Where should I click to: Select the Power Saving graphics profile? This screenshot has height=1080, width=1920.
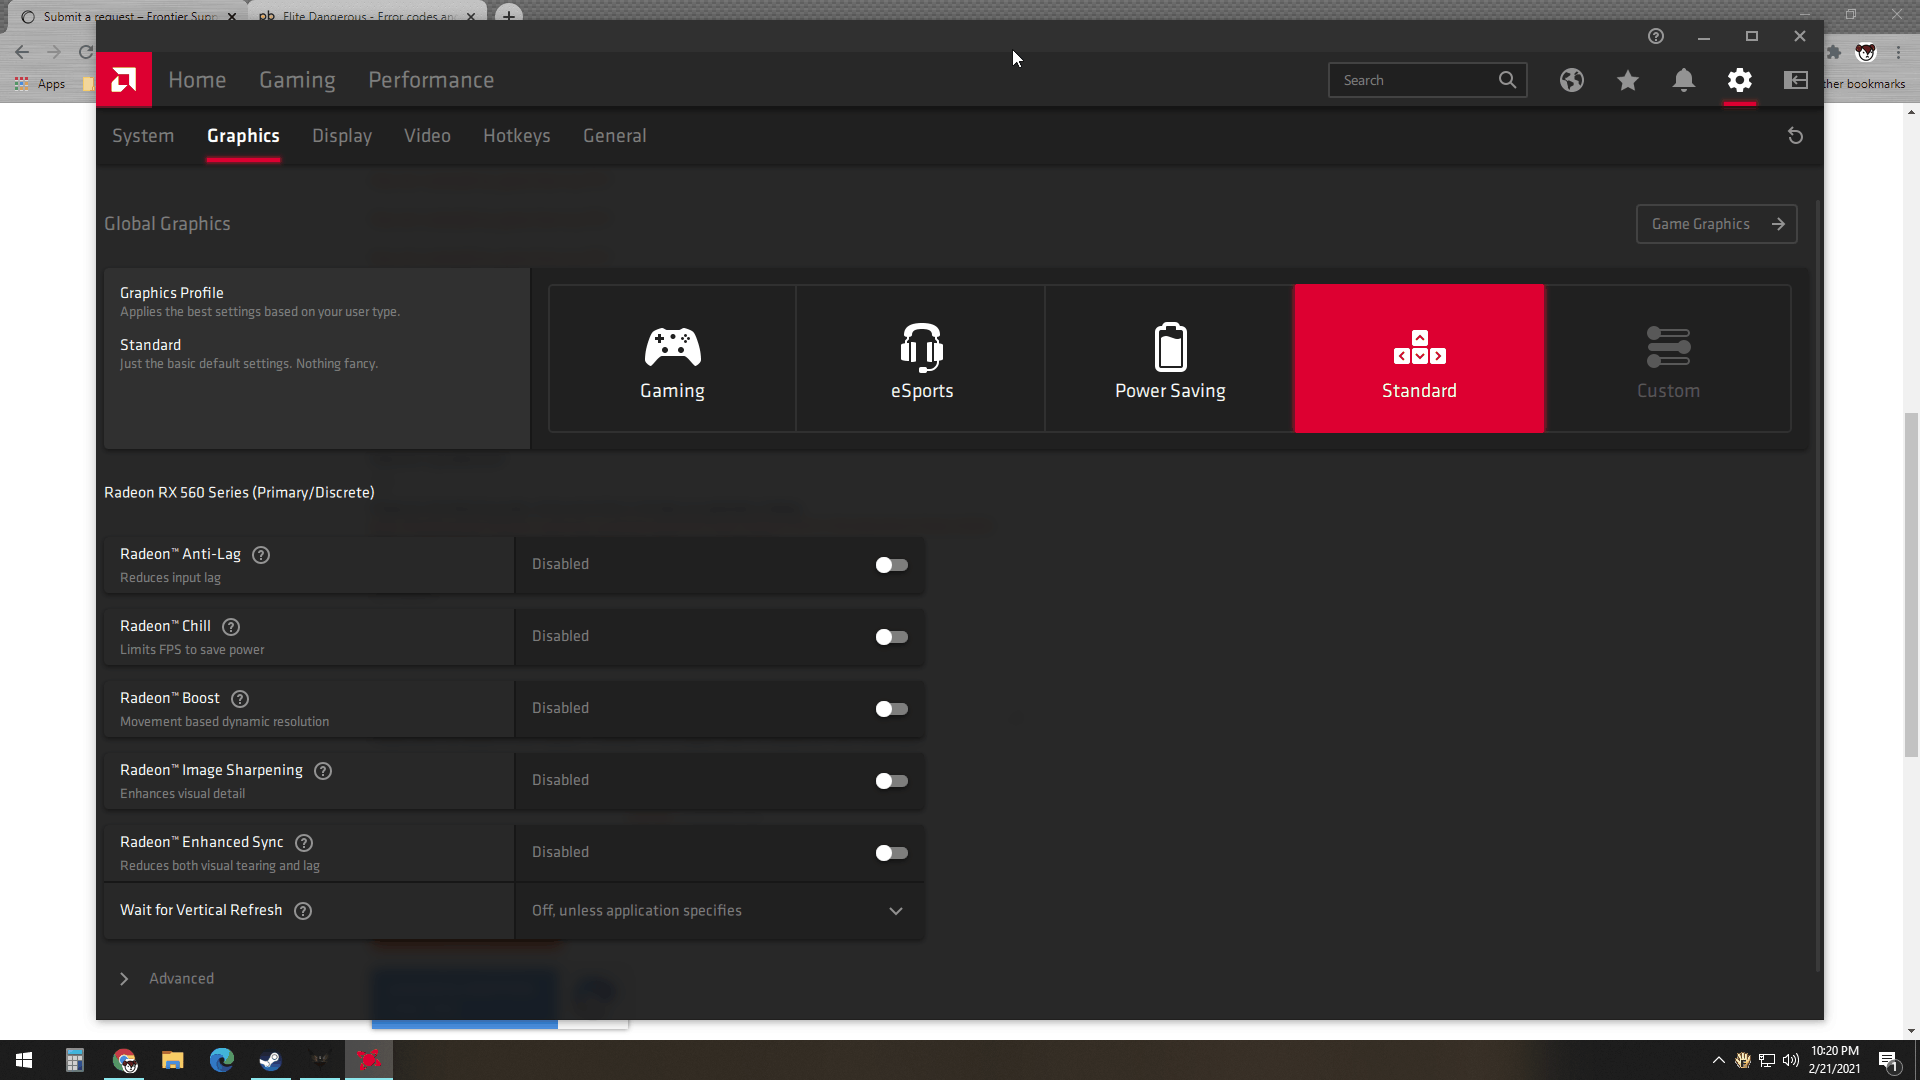tap(1170, 359)
